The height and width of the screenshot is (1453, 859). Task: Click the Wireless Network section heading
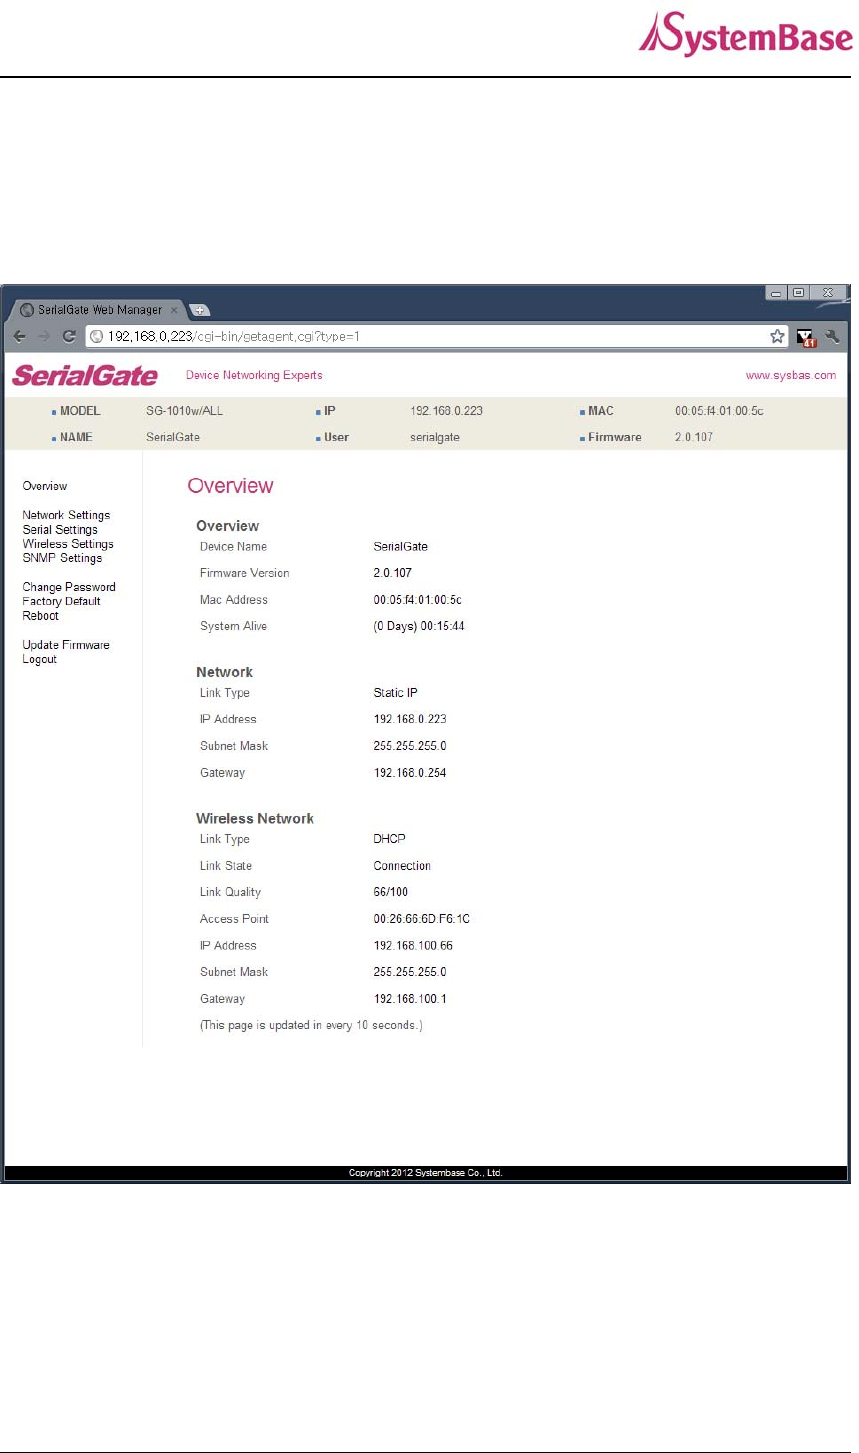pos(255,818)
